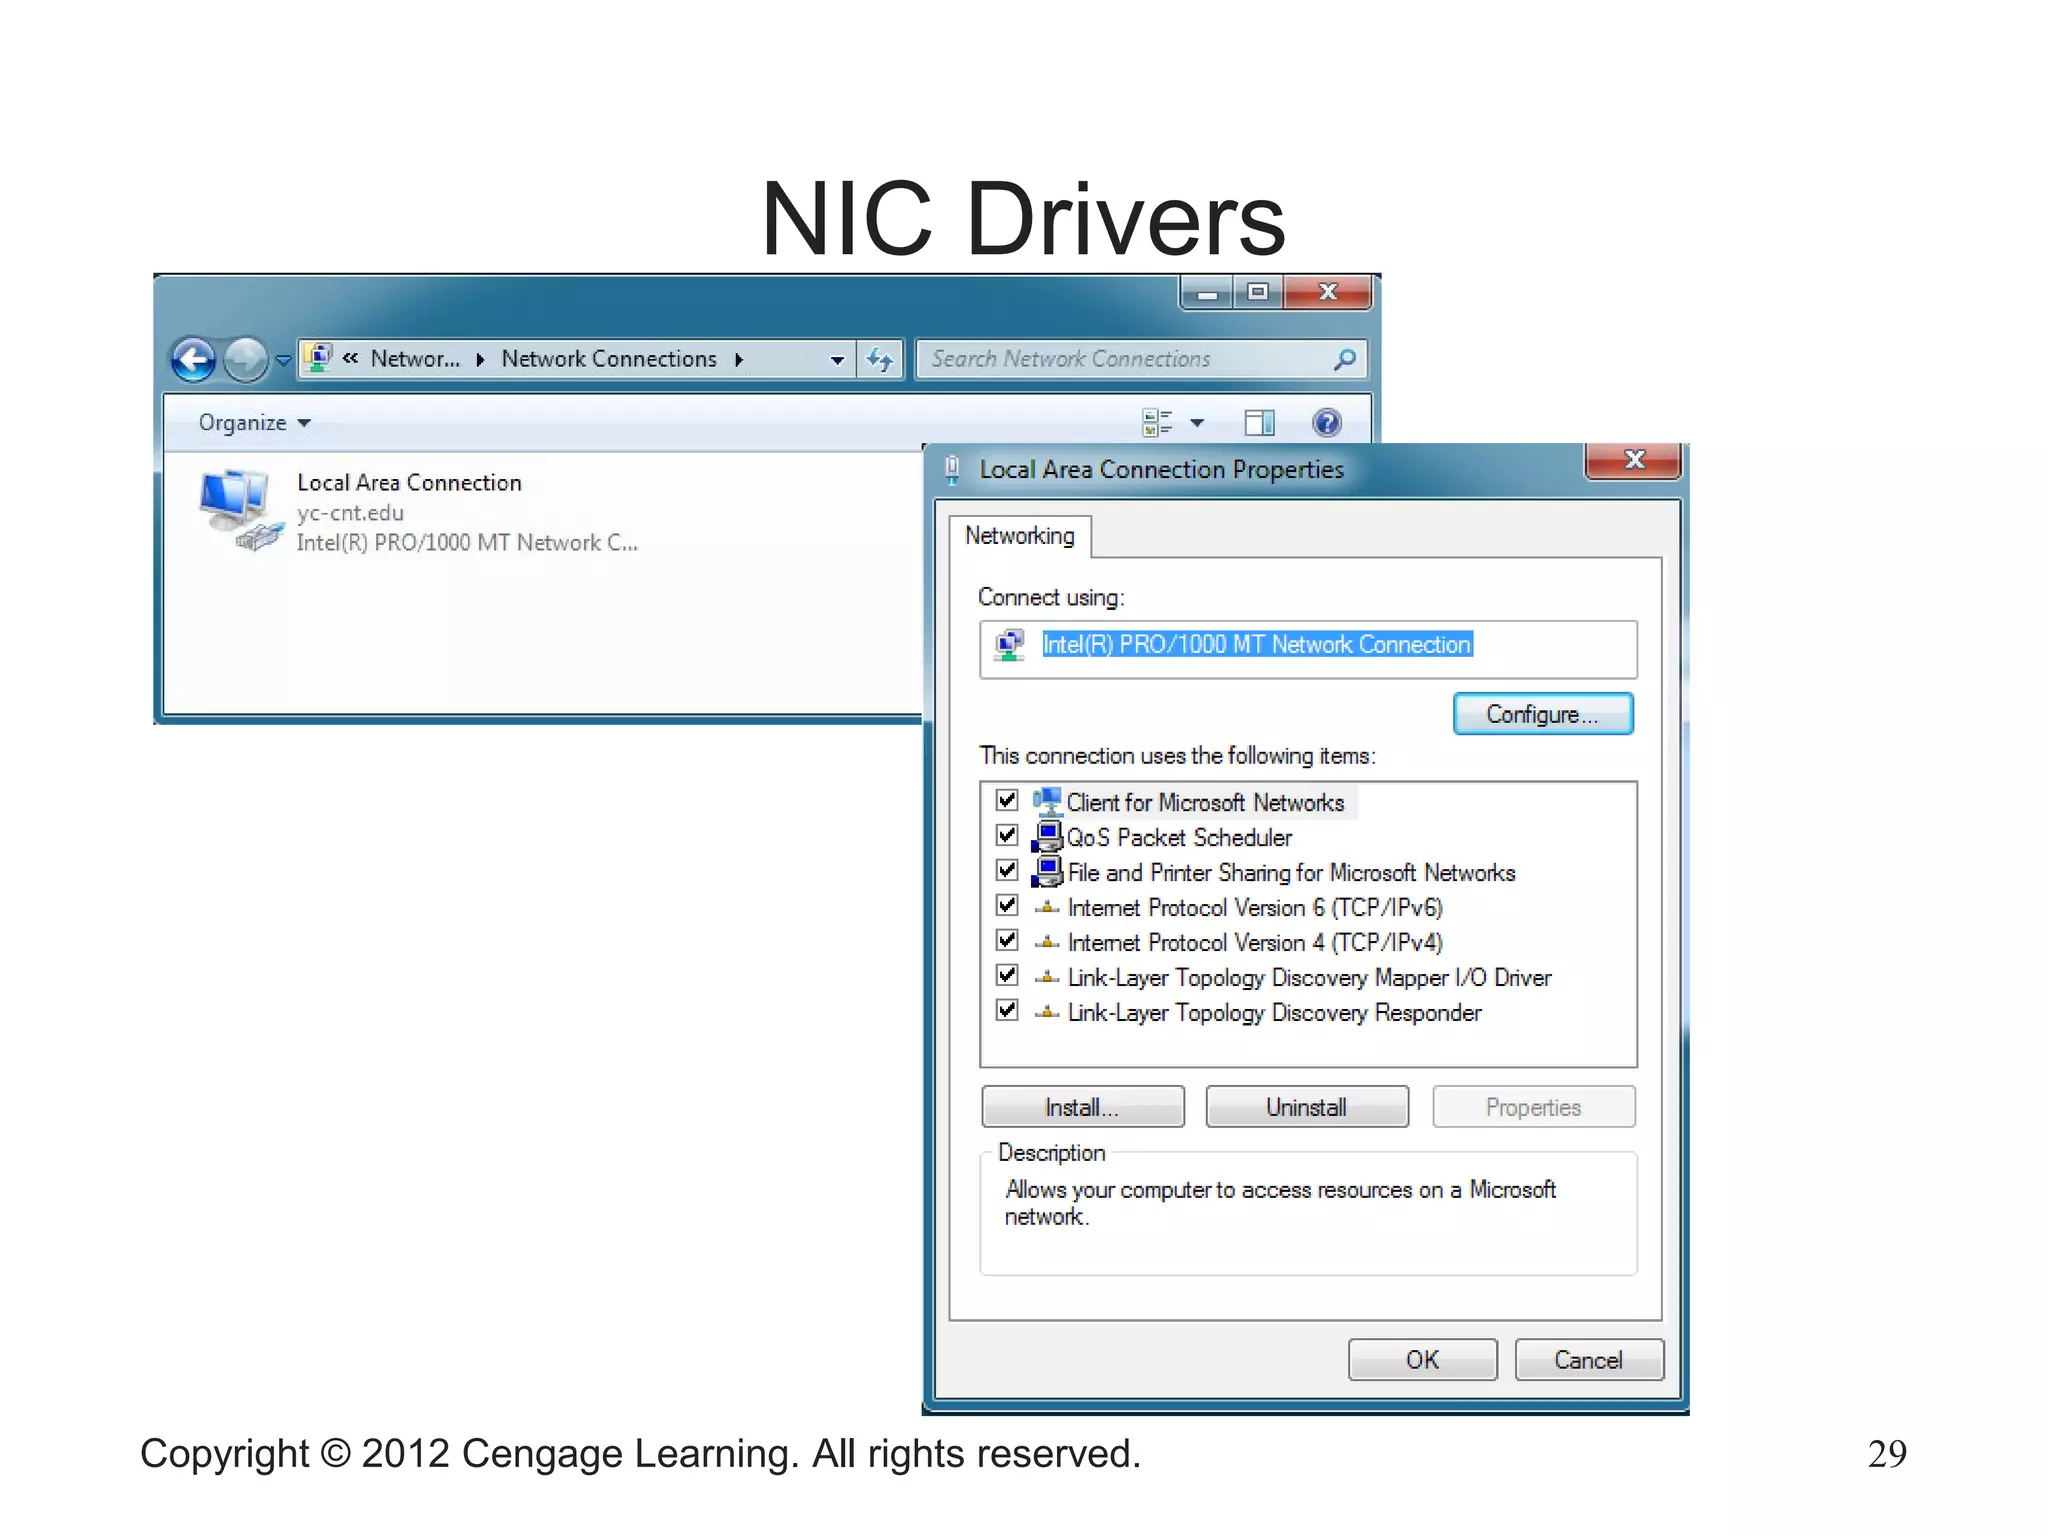Click the Topology Discovery Responder protocol icon
The height and width of the screenshot is (1536, 2048).
click(x=1046, y=1013)
